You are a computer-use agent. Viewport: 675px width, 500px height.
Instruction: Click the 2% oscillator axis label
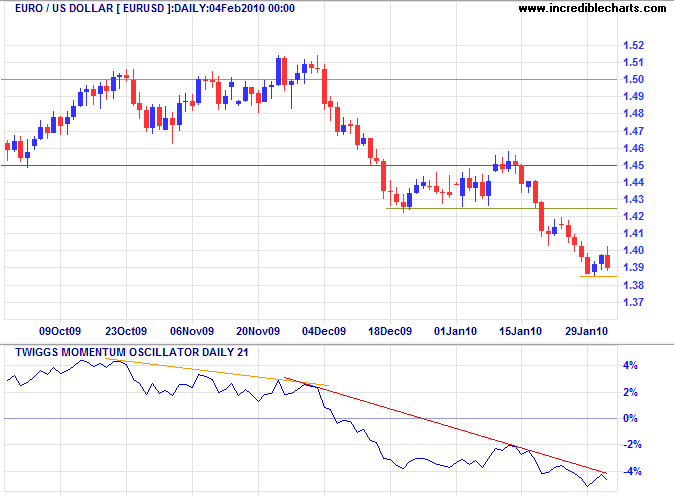click(630, 392)
